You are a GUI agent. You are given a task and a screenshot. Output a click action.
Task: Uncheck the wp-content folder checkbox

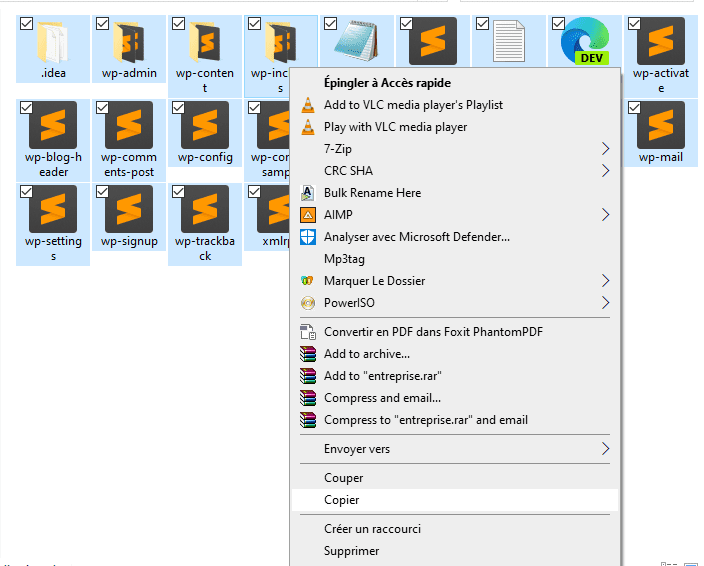(x=179, y=24)
